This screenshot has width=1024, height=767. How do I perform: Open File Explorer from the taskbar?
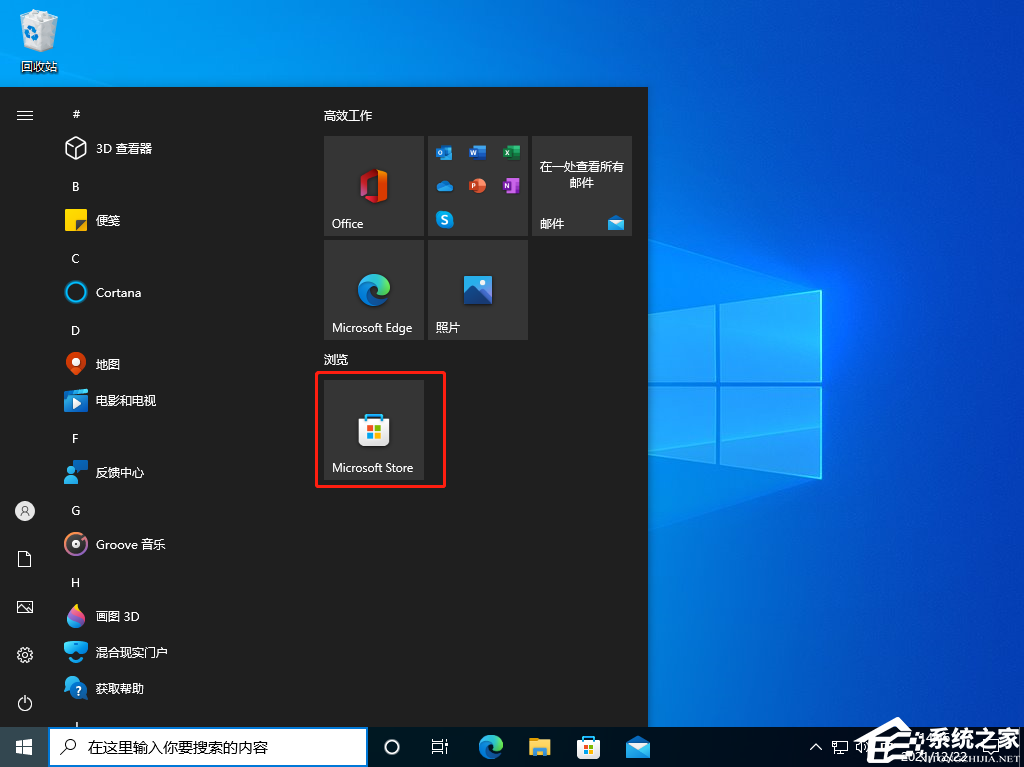pyautogui.click(x=540, y=747)
